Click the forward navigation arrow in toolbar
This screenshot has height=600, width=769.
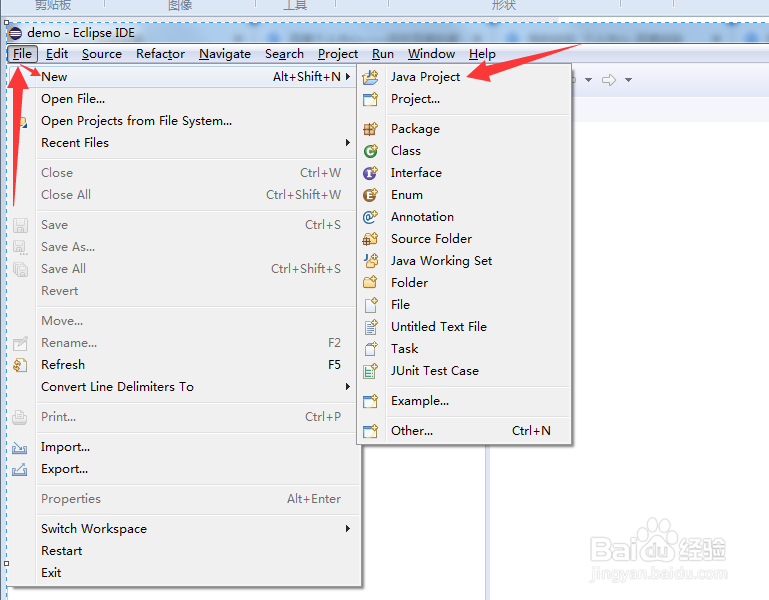click(609, 80)
